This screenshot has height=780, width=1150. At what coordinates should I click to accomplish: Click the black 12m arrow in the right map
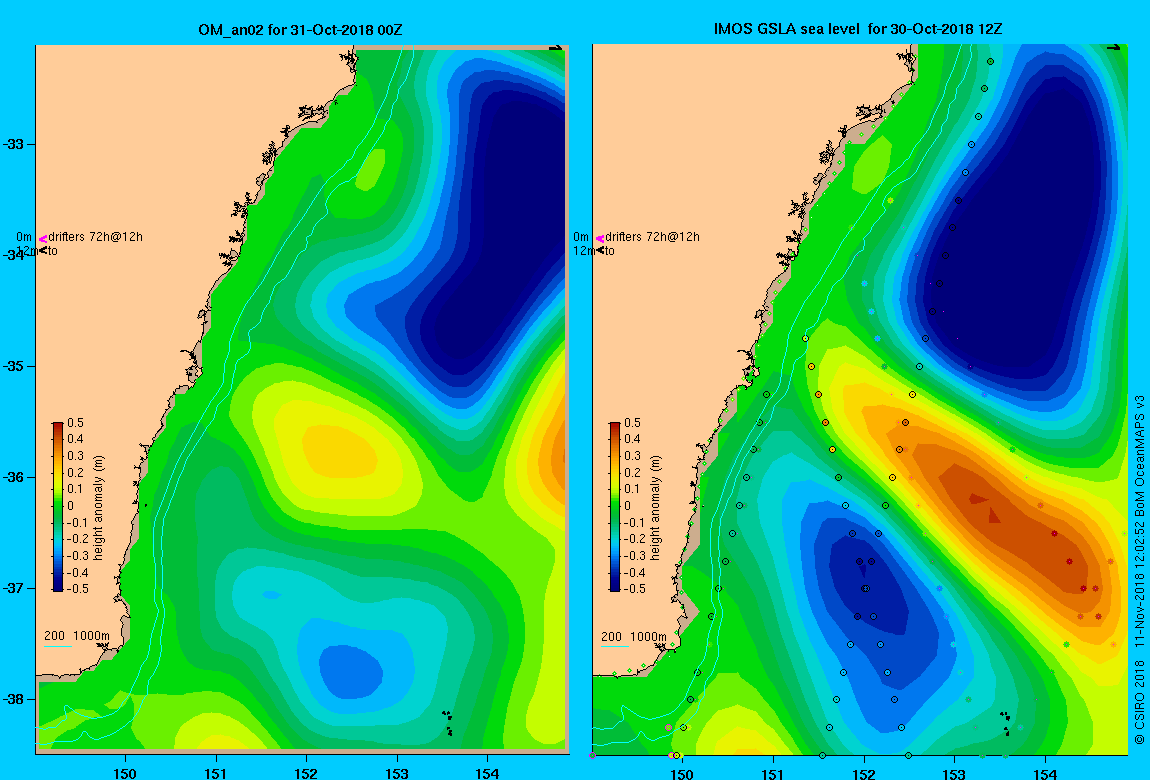pos(600,251)
